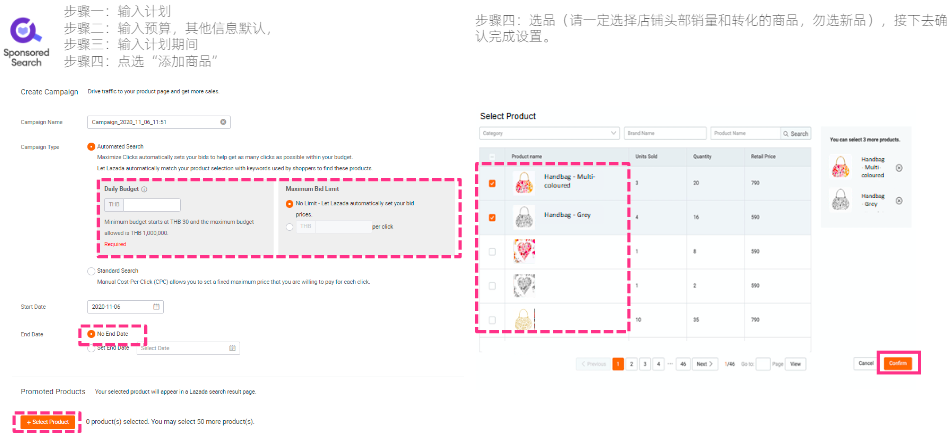Toggle the select-all checkbox in the table header
The image size is (950, 440).
491,156
